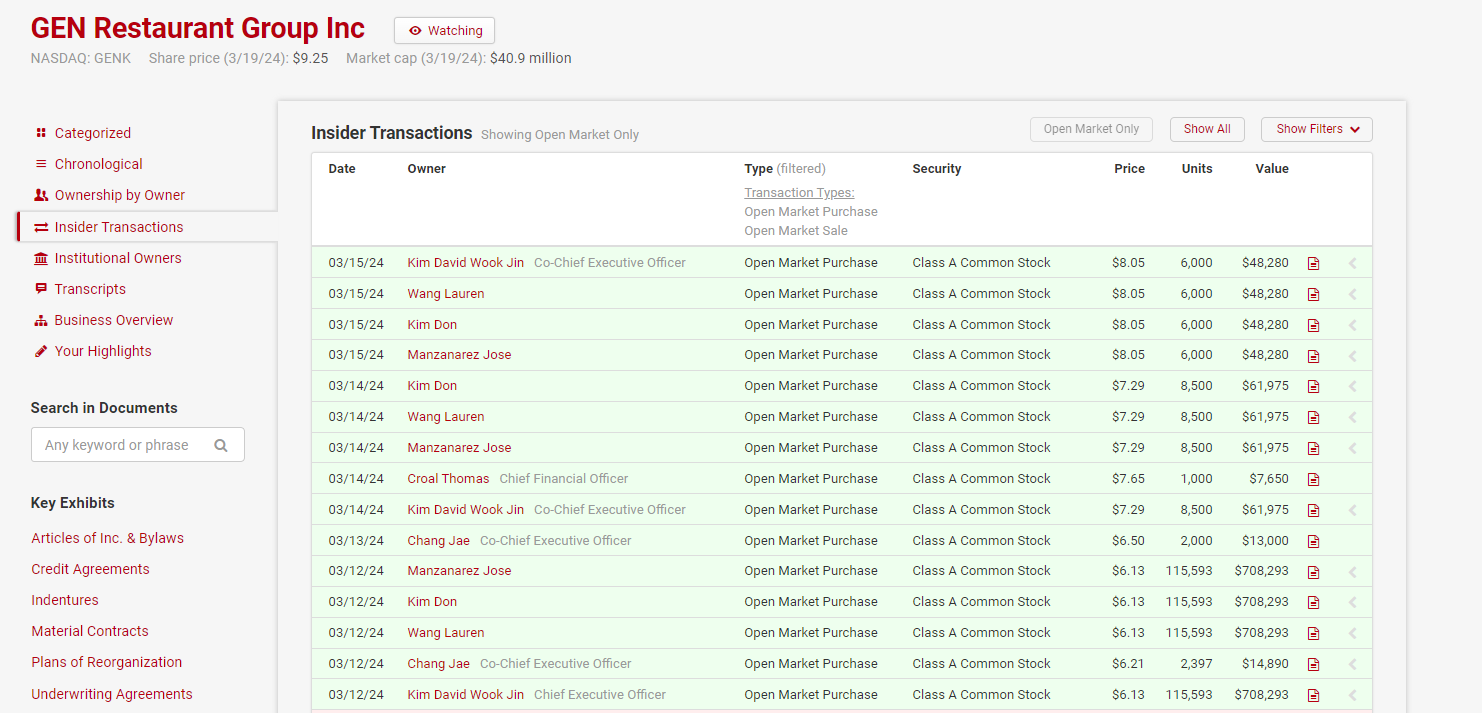Click the Transaction Types underlined label
Image resolution: width=1482 pixels, height=713 pixels.
pyautogui.click(x=799, y=193)
